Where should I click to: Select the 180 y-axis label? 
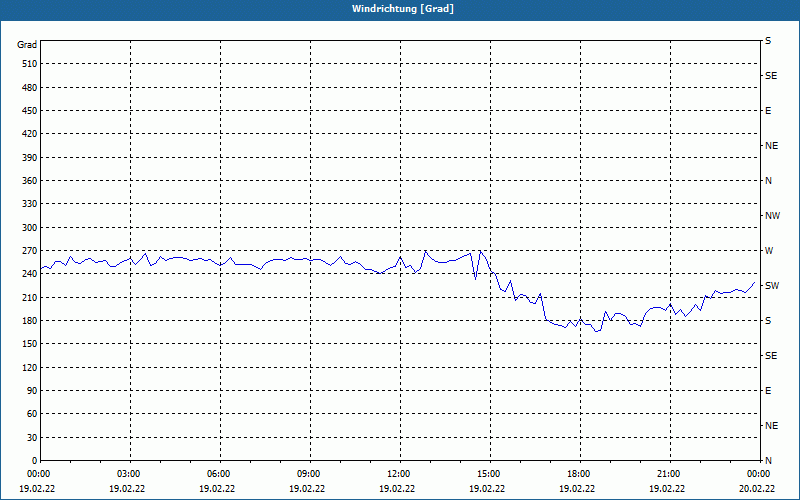pos(30,321)
